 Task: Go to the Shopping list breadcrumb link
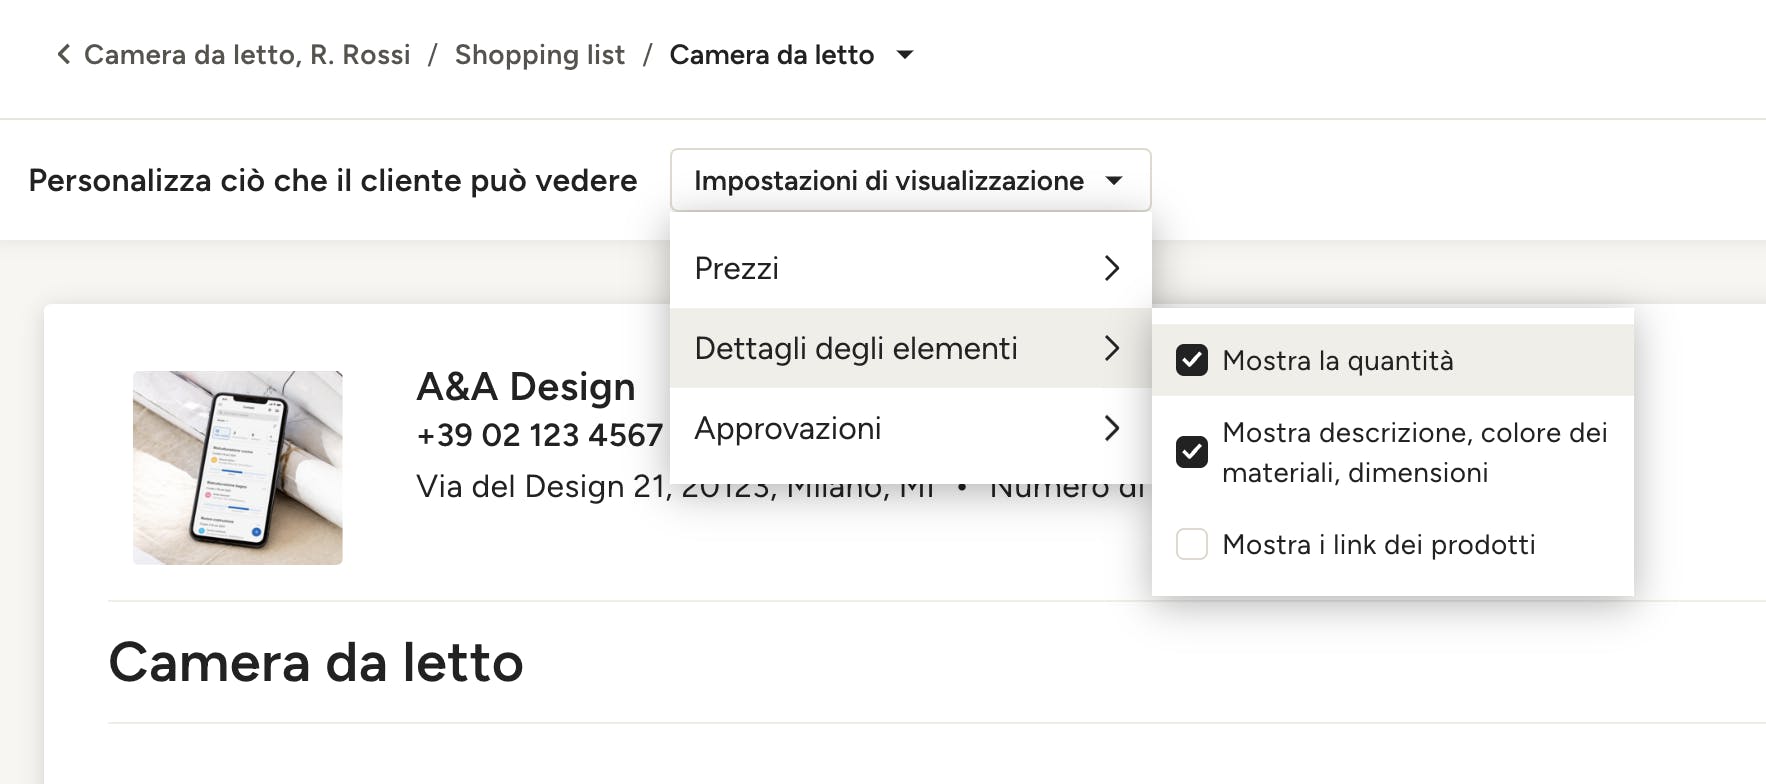539,54
